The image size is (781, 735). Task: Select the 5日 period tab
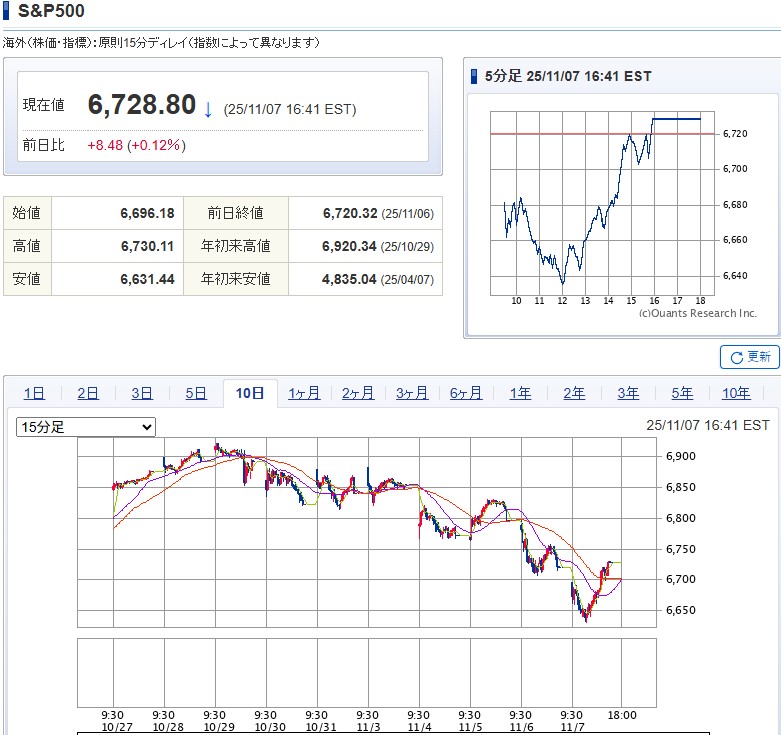(196, 394)
